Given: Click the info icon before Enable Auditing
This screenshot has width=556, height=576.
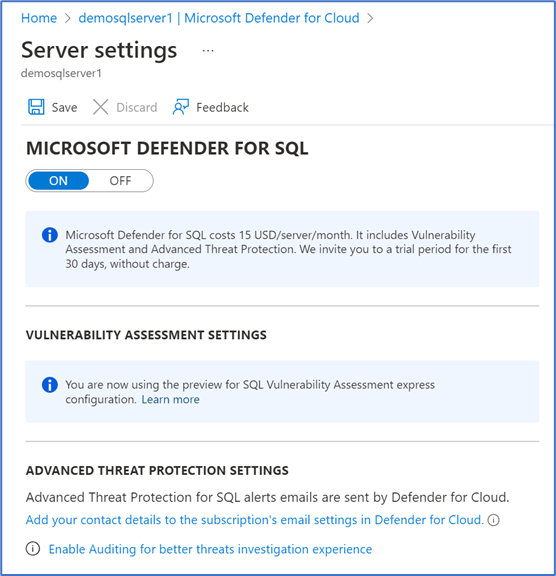Looking at the screenshot, I should tap(33, 549).
